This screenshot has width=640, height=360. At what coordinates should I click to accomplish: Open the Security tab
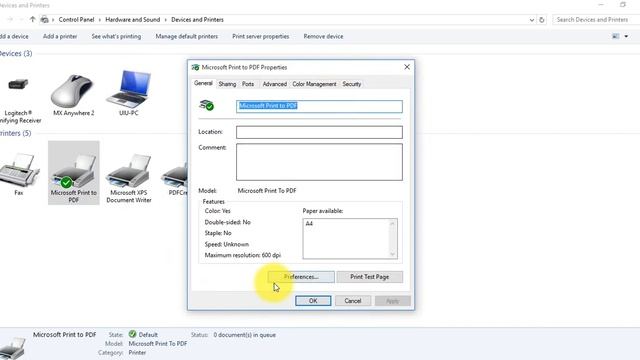351,84
